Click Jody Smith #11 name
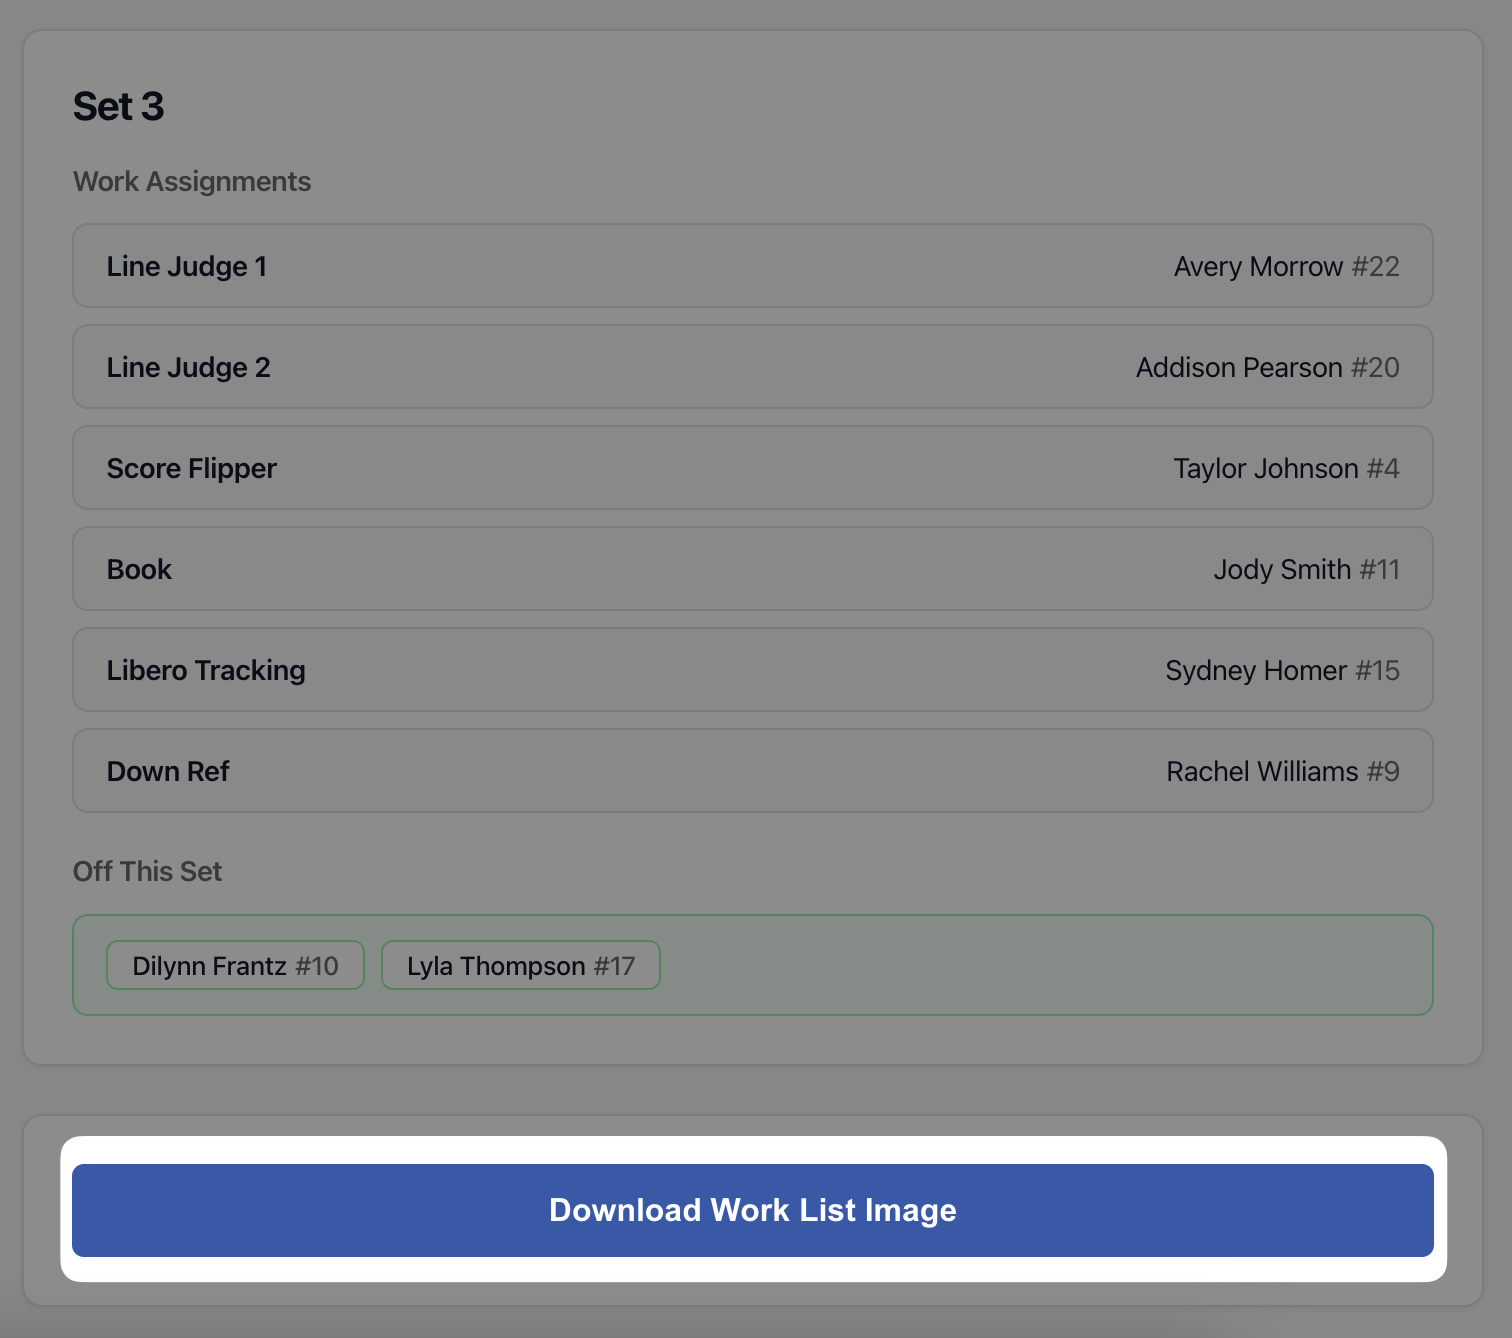The image size is (1512, 1338). click(1306, 570)
